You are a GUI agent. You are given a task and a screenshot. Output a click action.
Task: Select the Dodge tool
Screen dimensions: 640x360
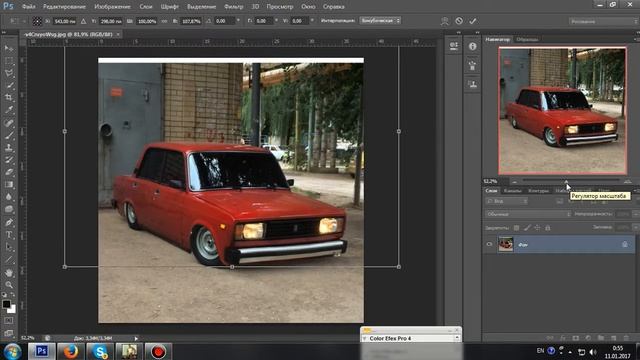coord(9,209)
